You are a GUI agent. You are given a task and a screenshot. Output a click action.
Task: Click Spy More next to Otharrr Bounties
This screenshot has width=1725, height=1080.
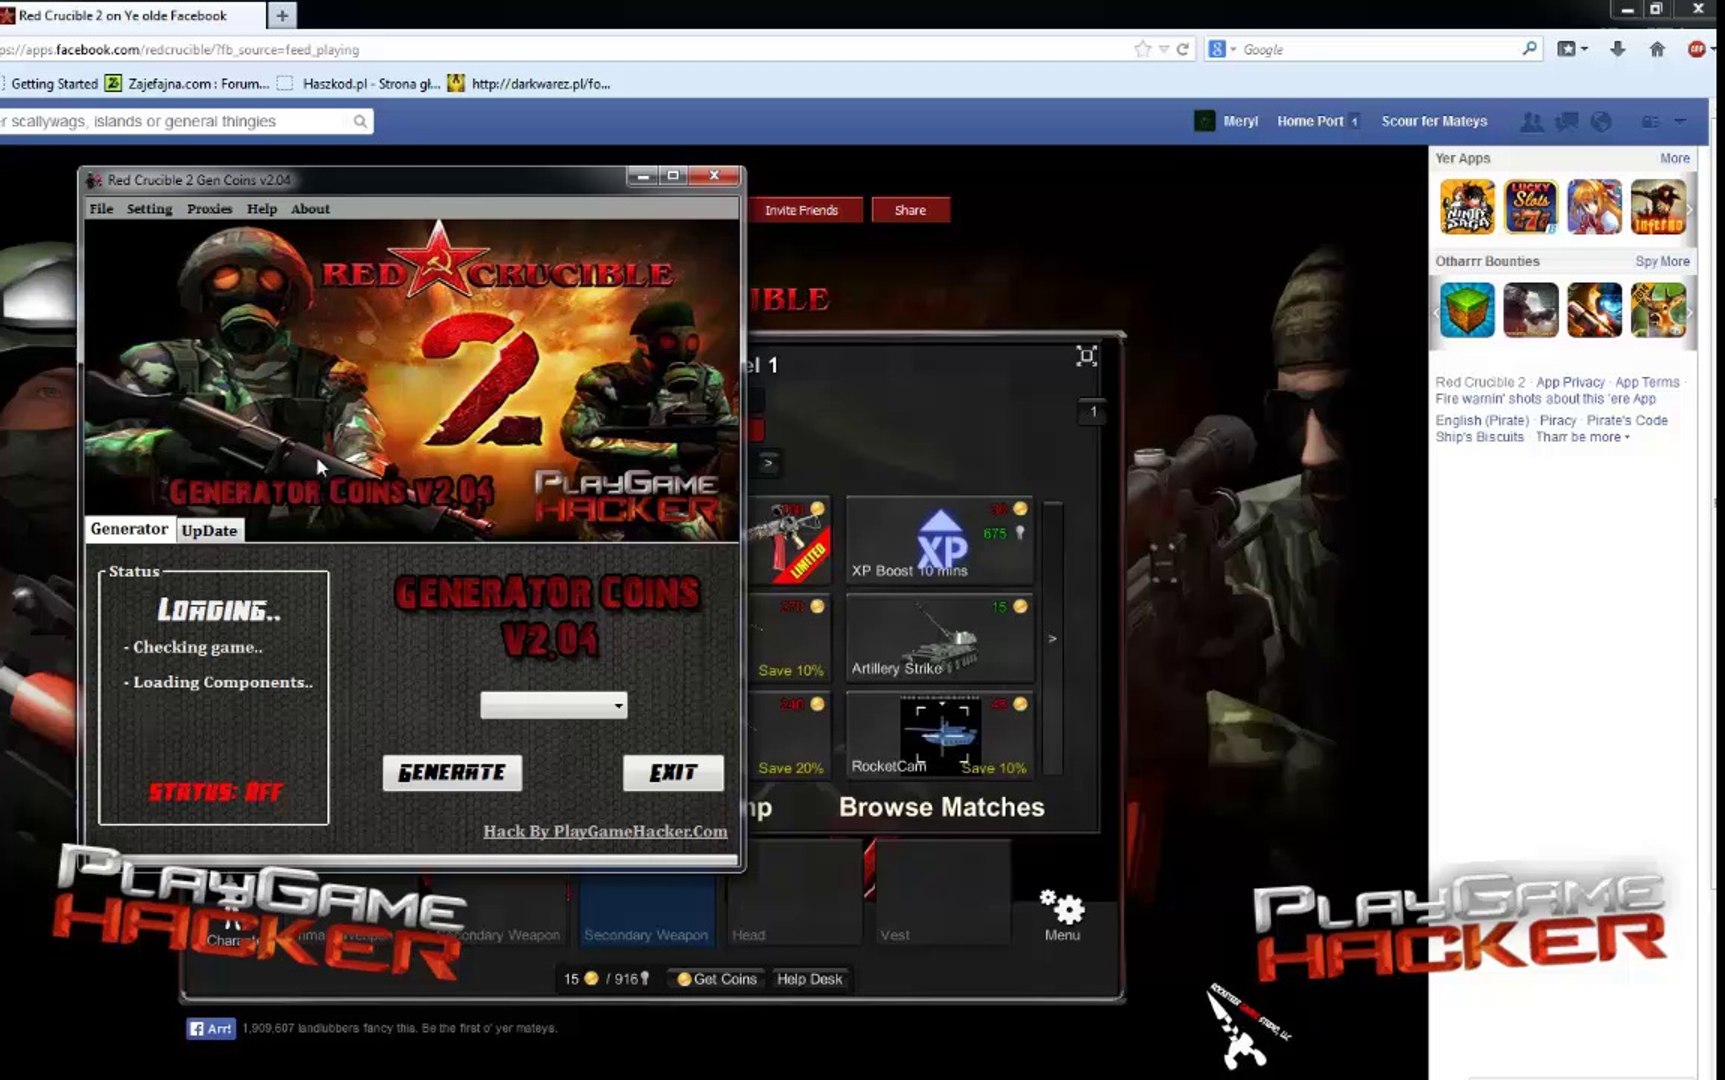point(1662,261)
